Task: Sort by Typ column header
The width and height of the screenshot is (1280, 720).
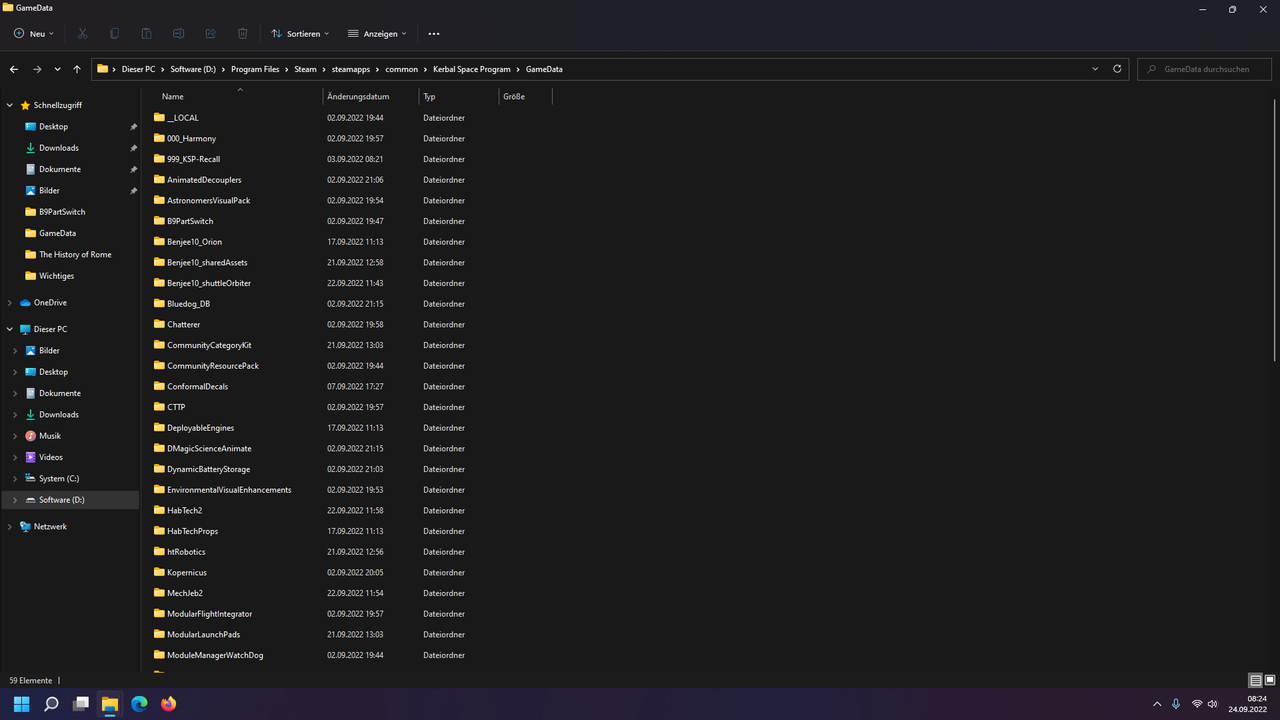Action: [459, 97]
